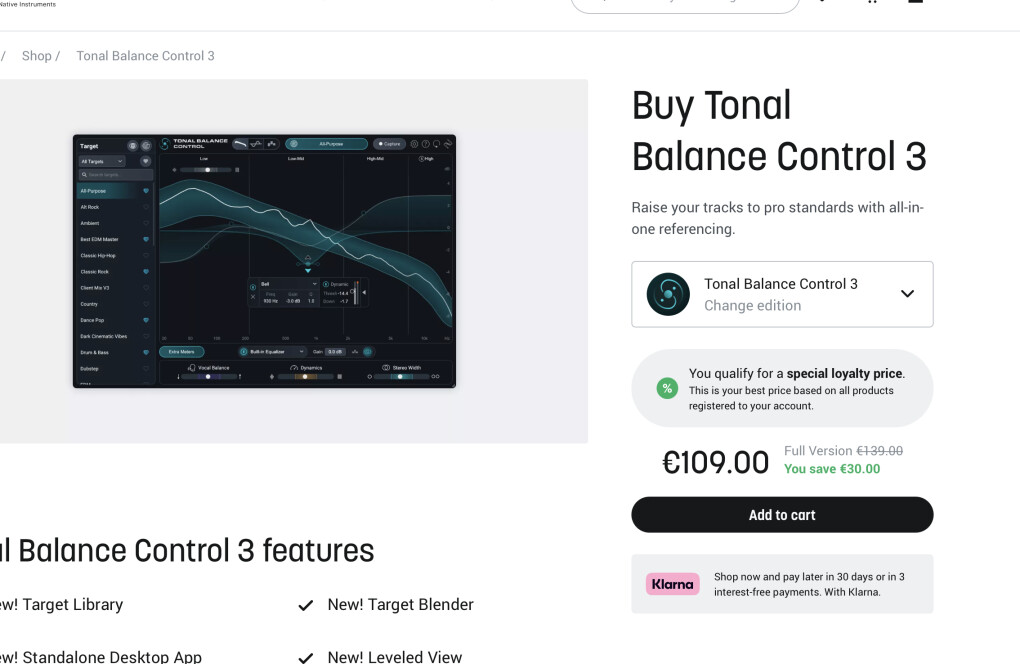Click the Klarna logo badge

(x=672, y=584)
